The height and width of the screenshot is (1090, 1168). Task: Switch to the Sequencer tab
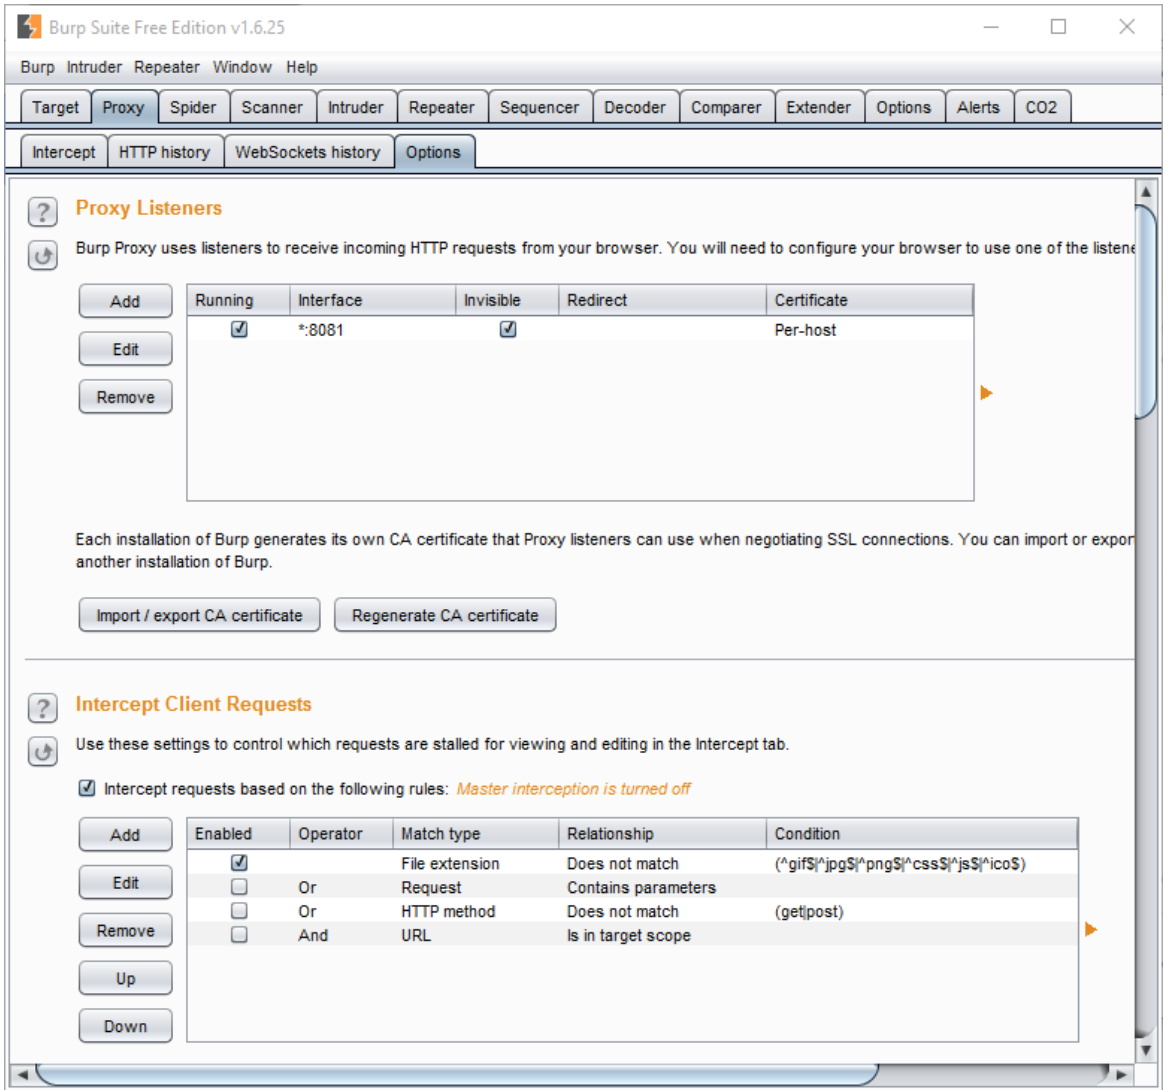click(539, 107)
